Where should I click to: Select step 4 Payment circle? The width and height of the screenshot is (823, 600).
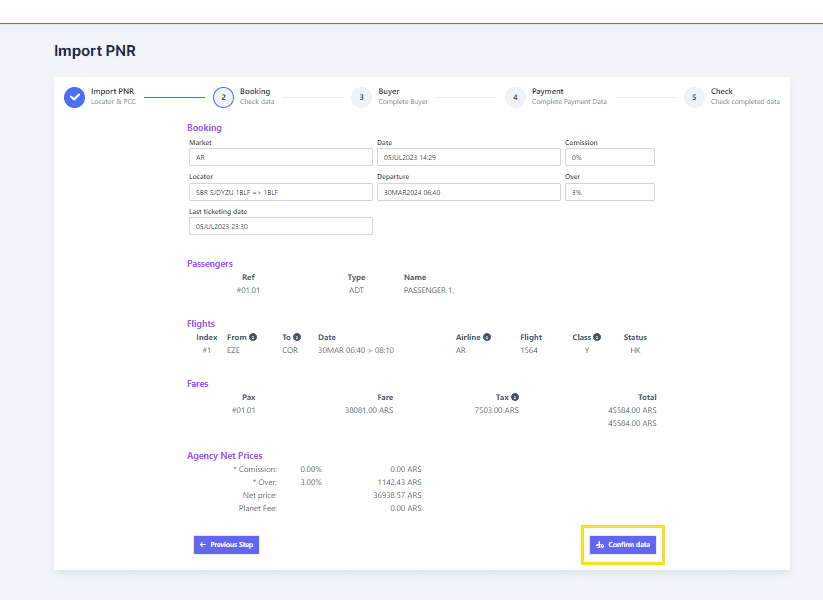click(x=514, y=97)
